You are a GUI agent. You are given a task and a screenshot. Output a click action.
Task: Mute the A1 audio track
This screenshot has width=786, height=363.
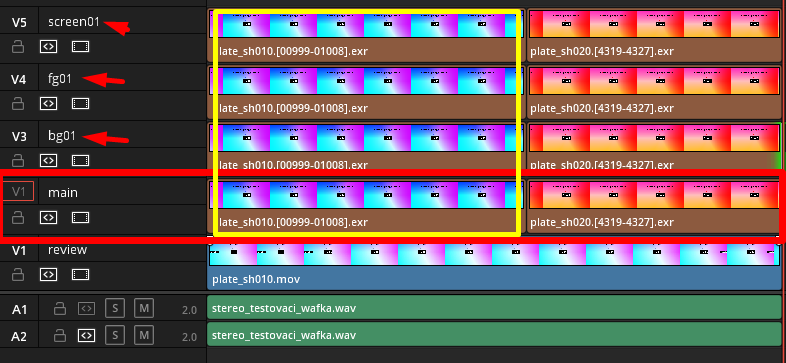click(144, 308)
